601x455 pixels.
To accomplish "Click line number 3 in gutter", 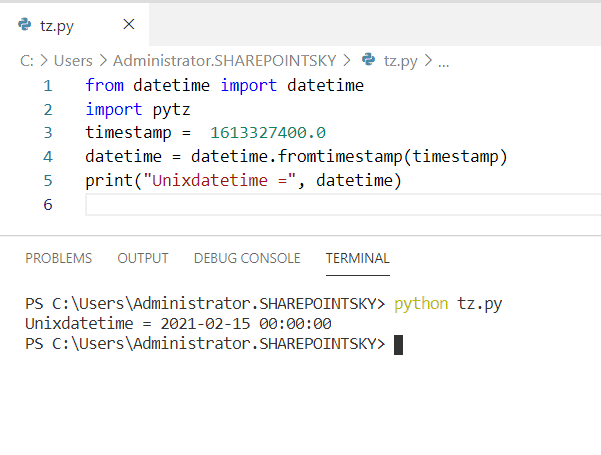I will pos(48,133).
